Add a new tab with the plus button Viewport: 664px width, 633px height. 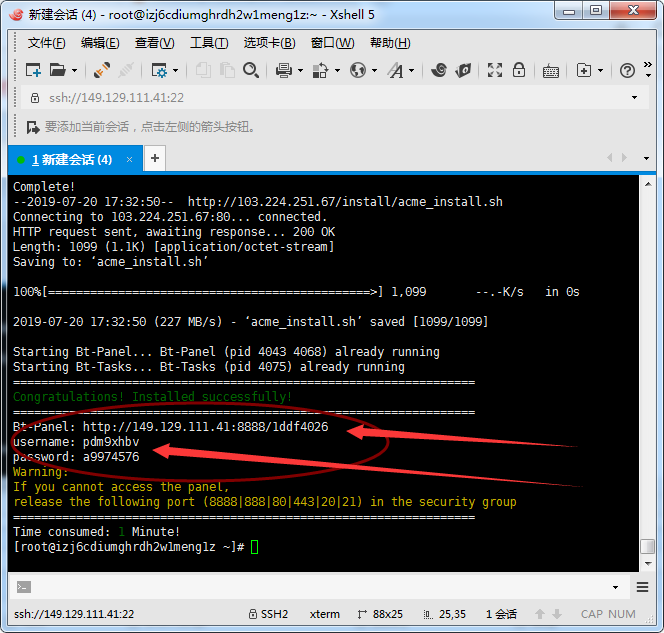coord(155,159)
